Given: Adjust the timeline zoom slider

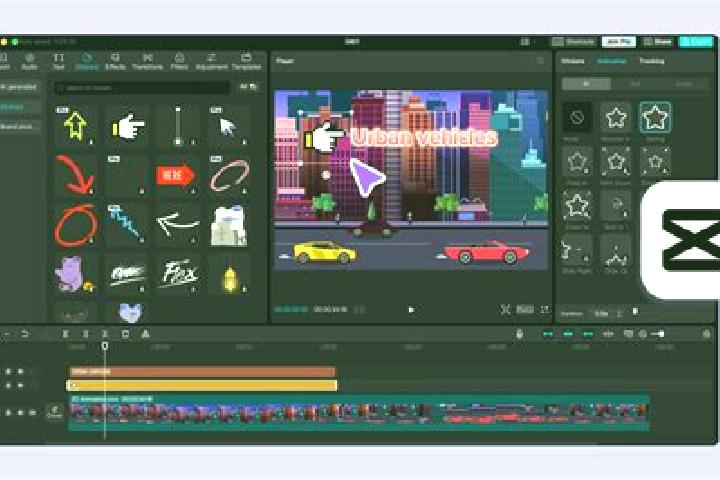Looking at the screenshot, I should click(x=658, y=334).
